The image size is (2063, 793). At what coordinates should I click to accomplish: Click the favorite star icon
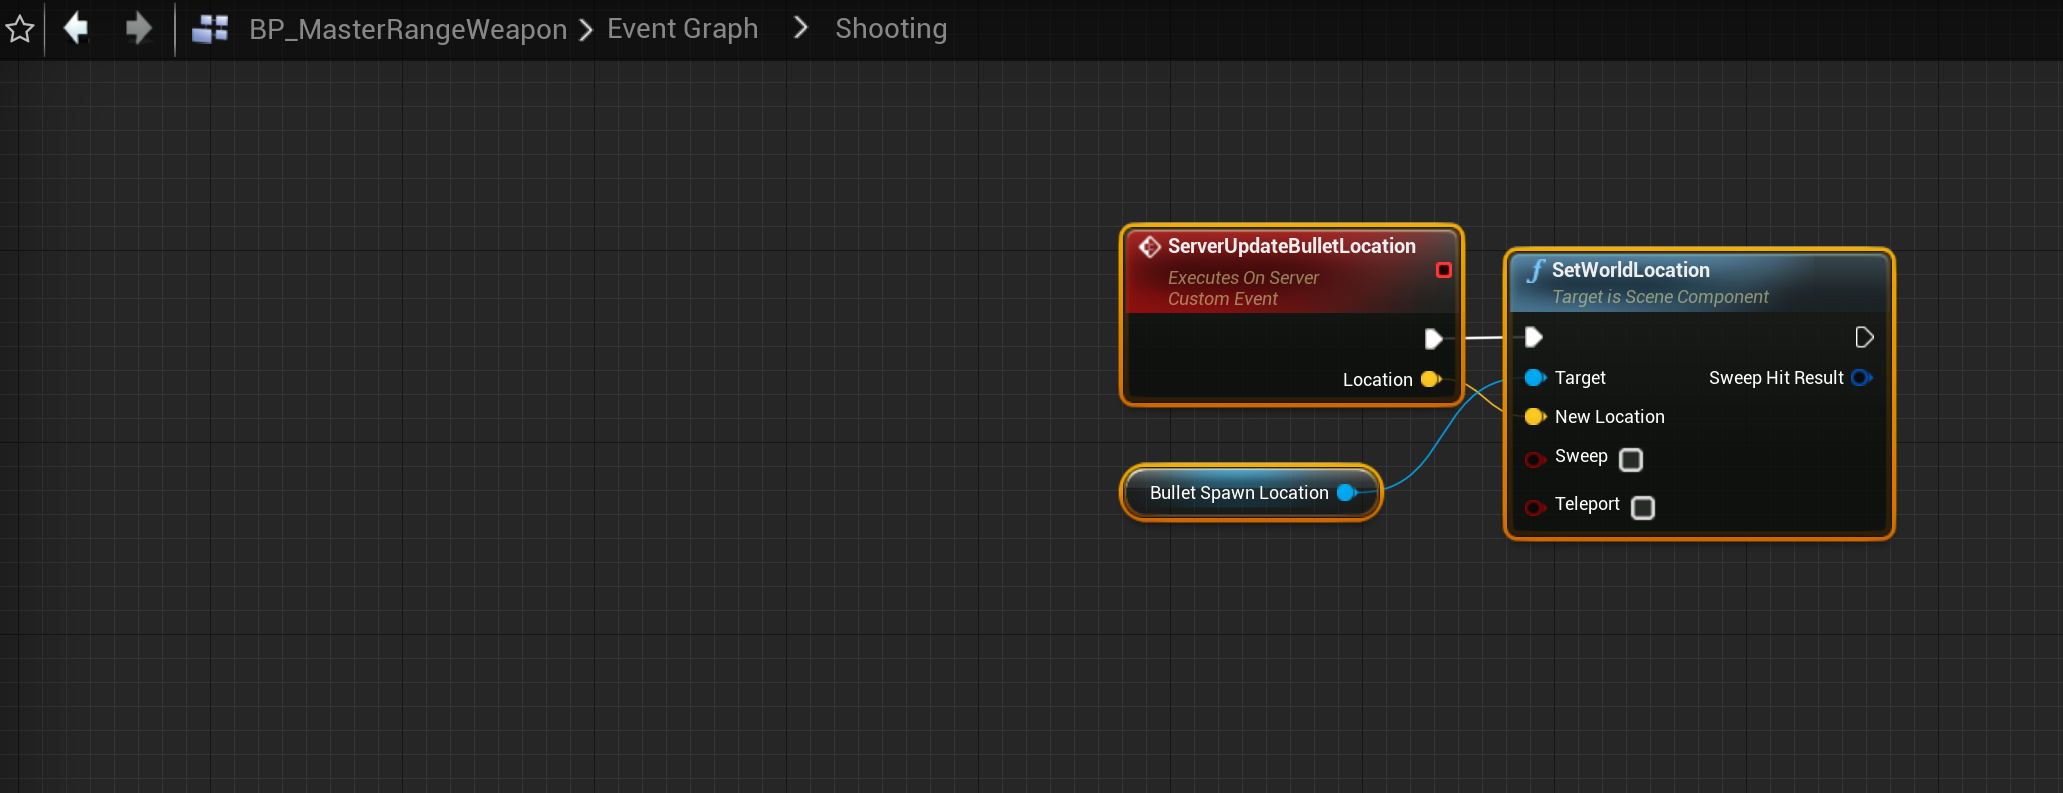click(x=20, y=29)
